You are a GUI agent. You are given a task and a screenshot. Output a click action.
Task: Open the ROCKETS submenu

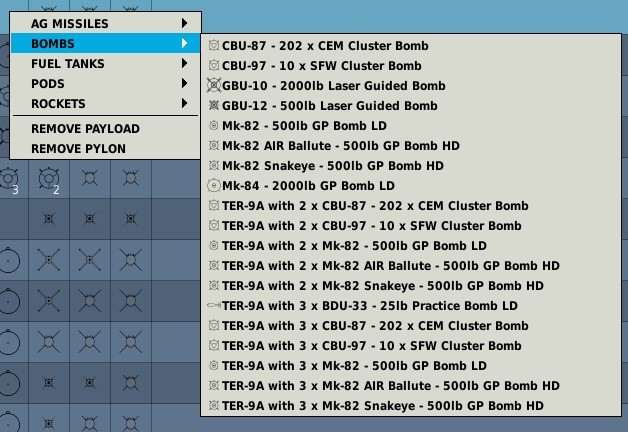pyautogui.click(x=105, y=103)
